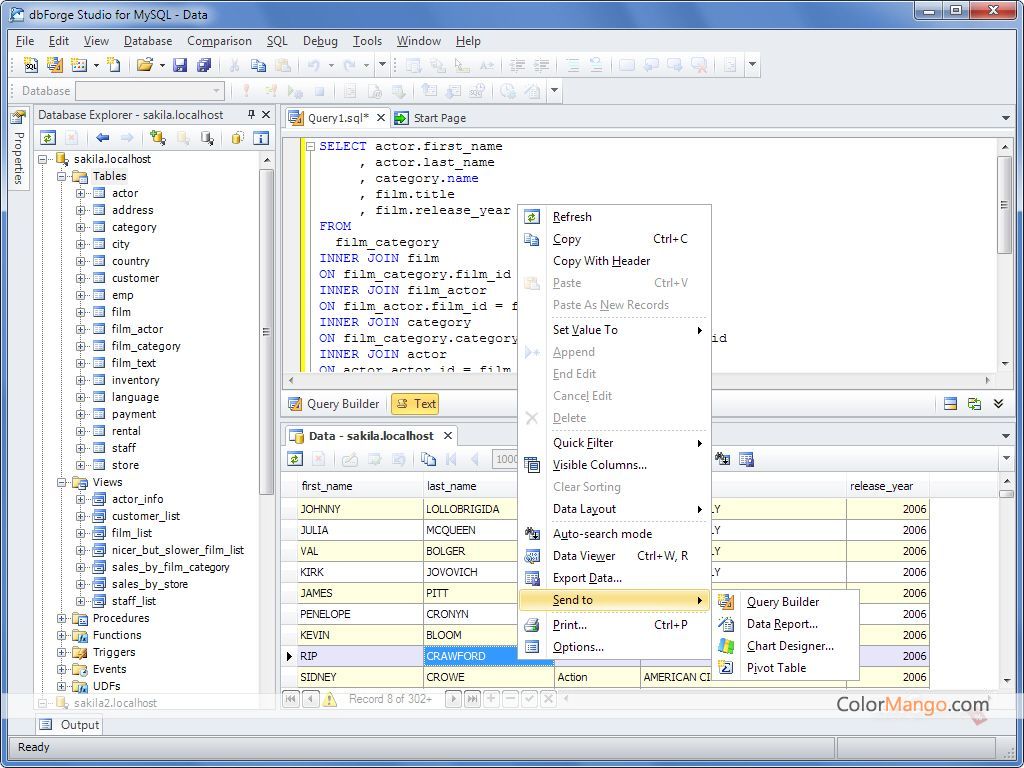Collapse the Views folder node
This screenshot has width=1024, height=768.
[x=61, y=482]
